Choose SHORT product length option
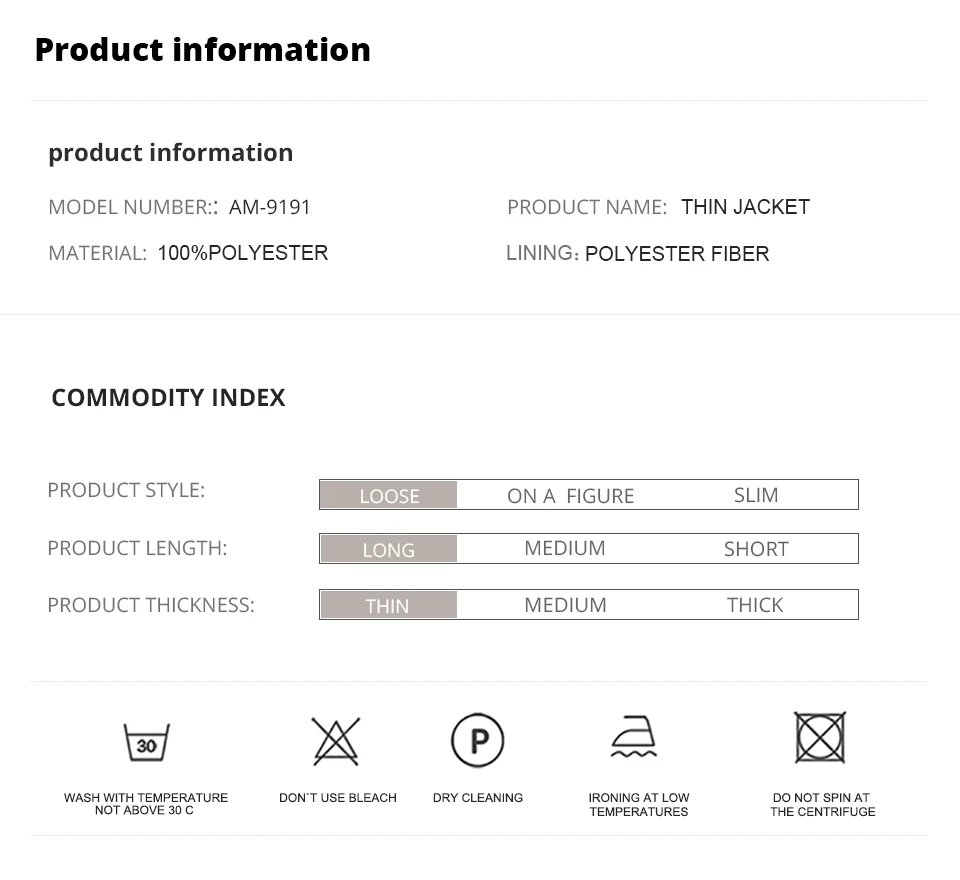Screen dimensions: 960x880 tap(756, 549)
